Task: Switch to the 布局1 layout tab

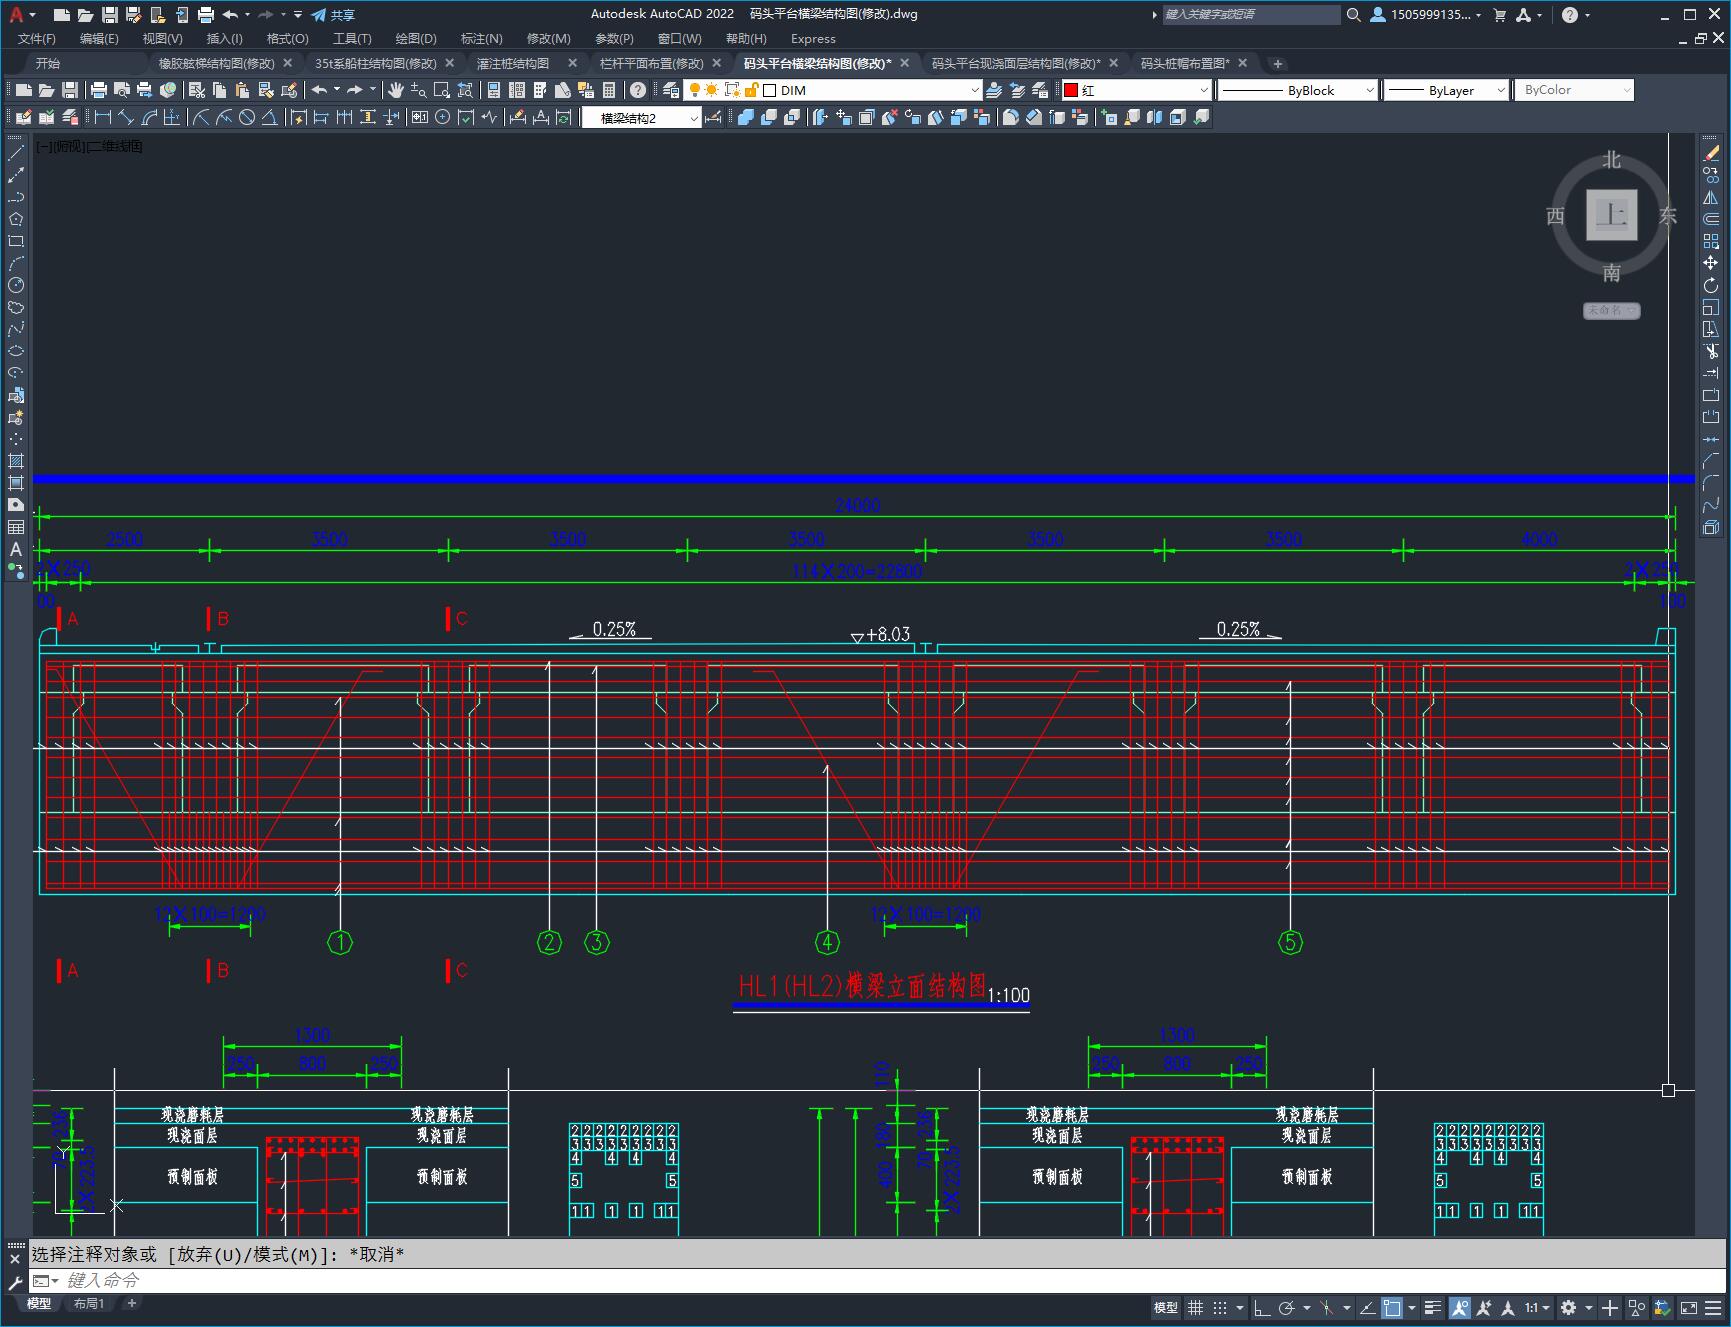Action: pos(89,1303)
